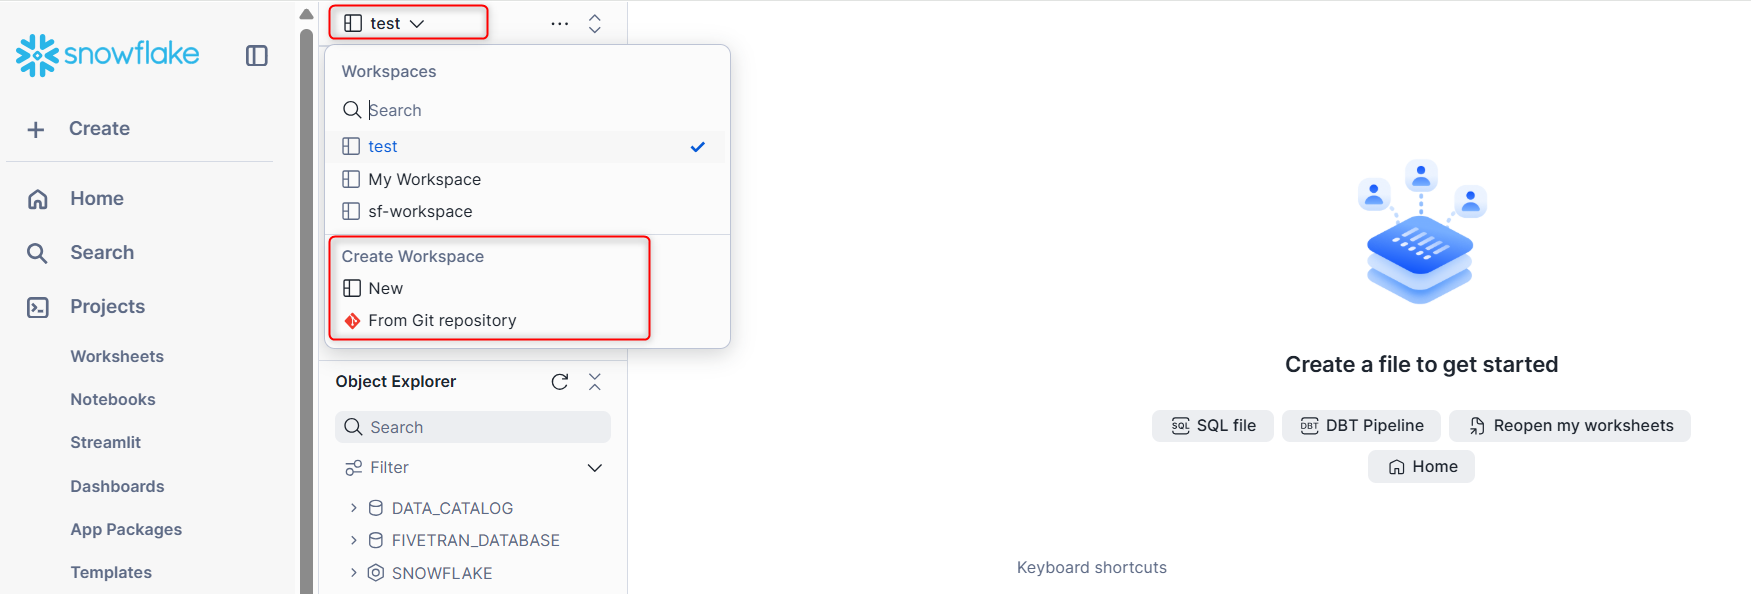Image resolution: width=1751 pixels, height=594 pixels.
Task: Expand the Filter section
Action: pyautogui.click(x=473, y=468)
